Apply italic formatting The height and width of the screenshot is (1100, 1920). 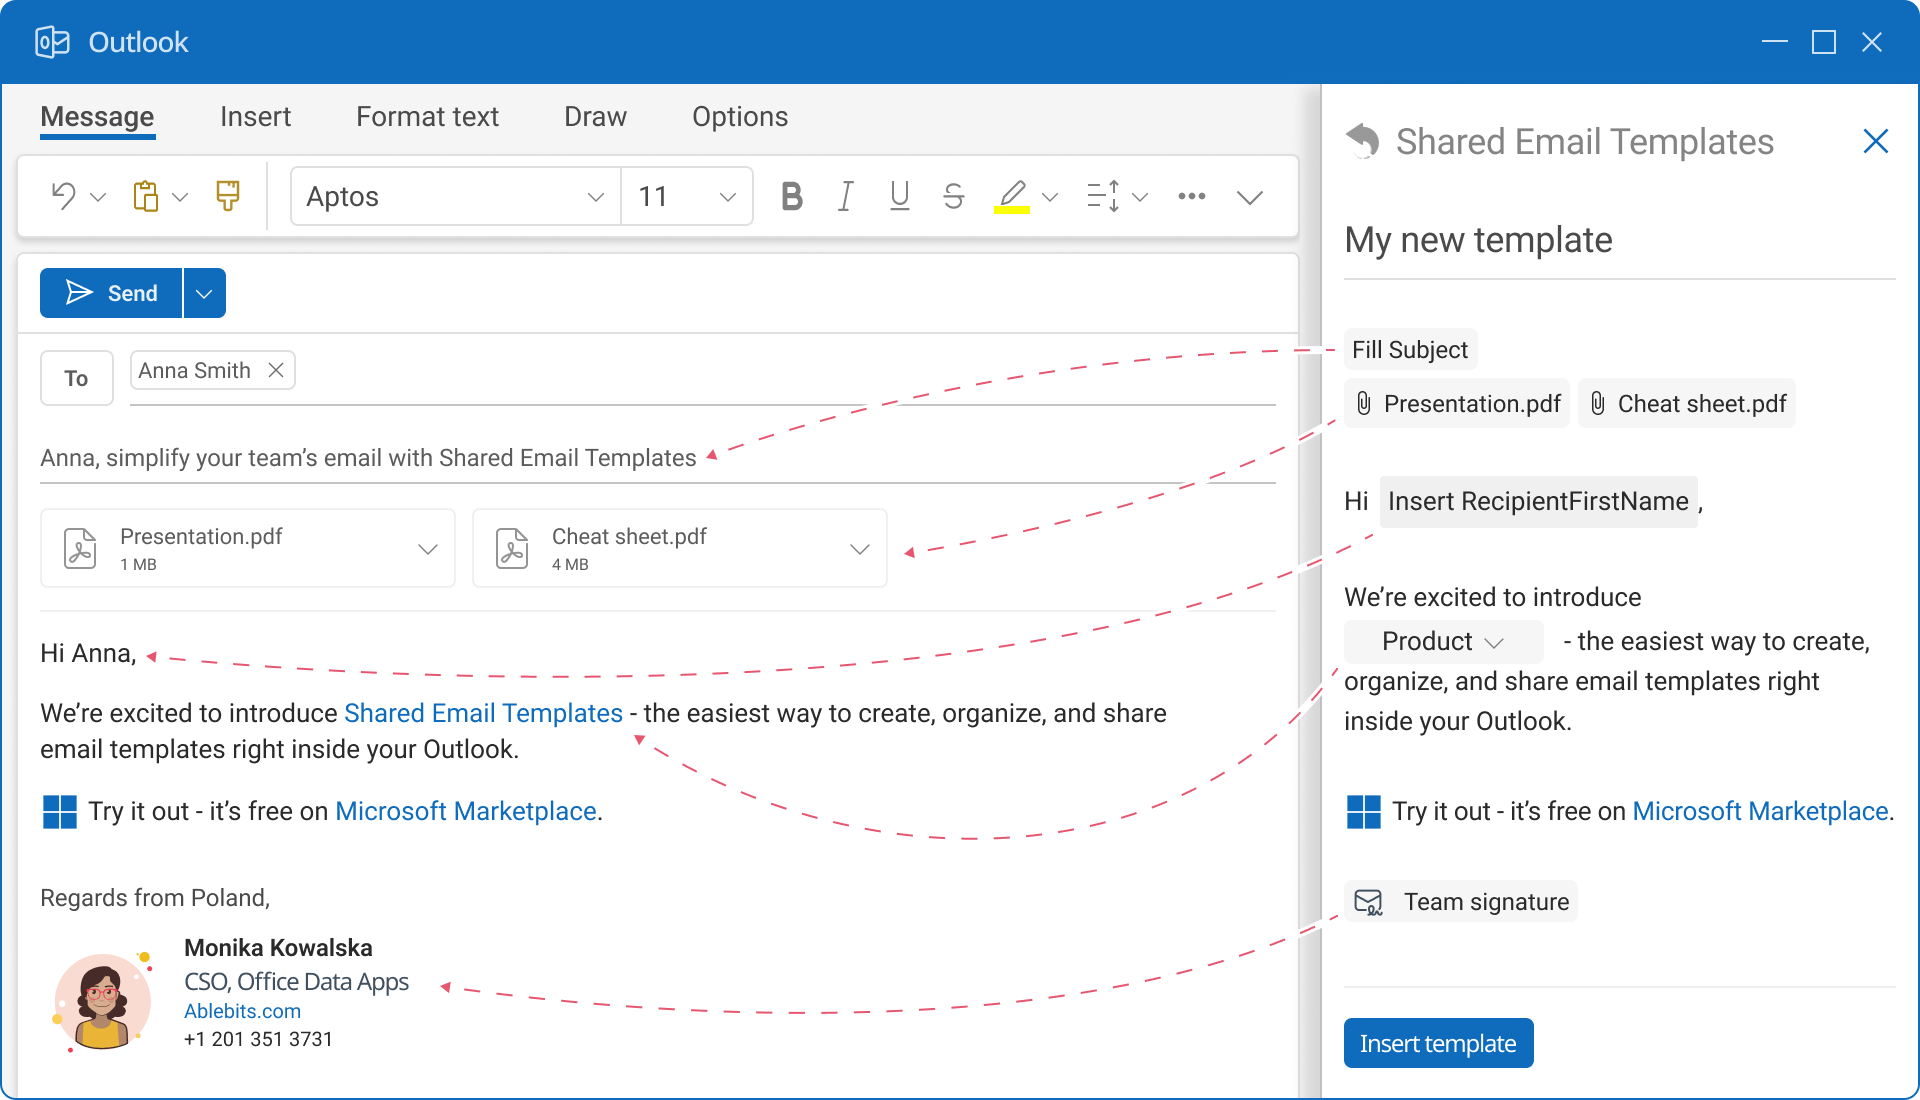[845, 196]
